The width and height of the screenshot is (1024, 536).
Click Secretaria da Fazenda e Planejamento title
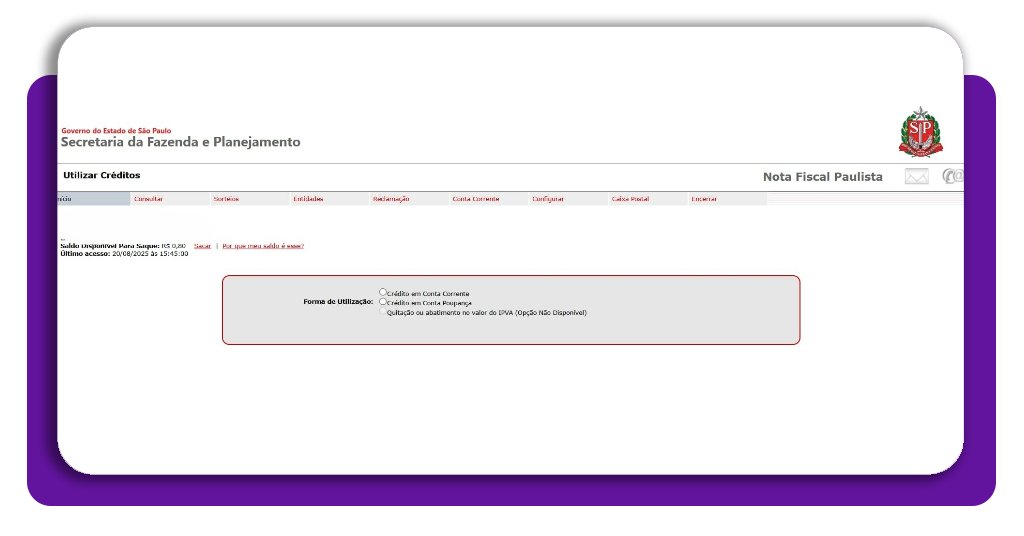pos(180,142)
